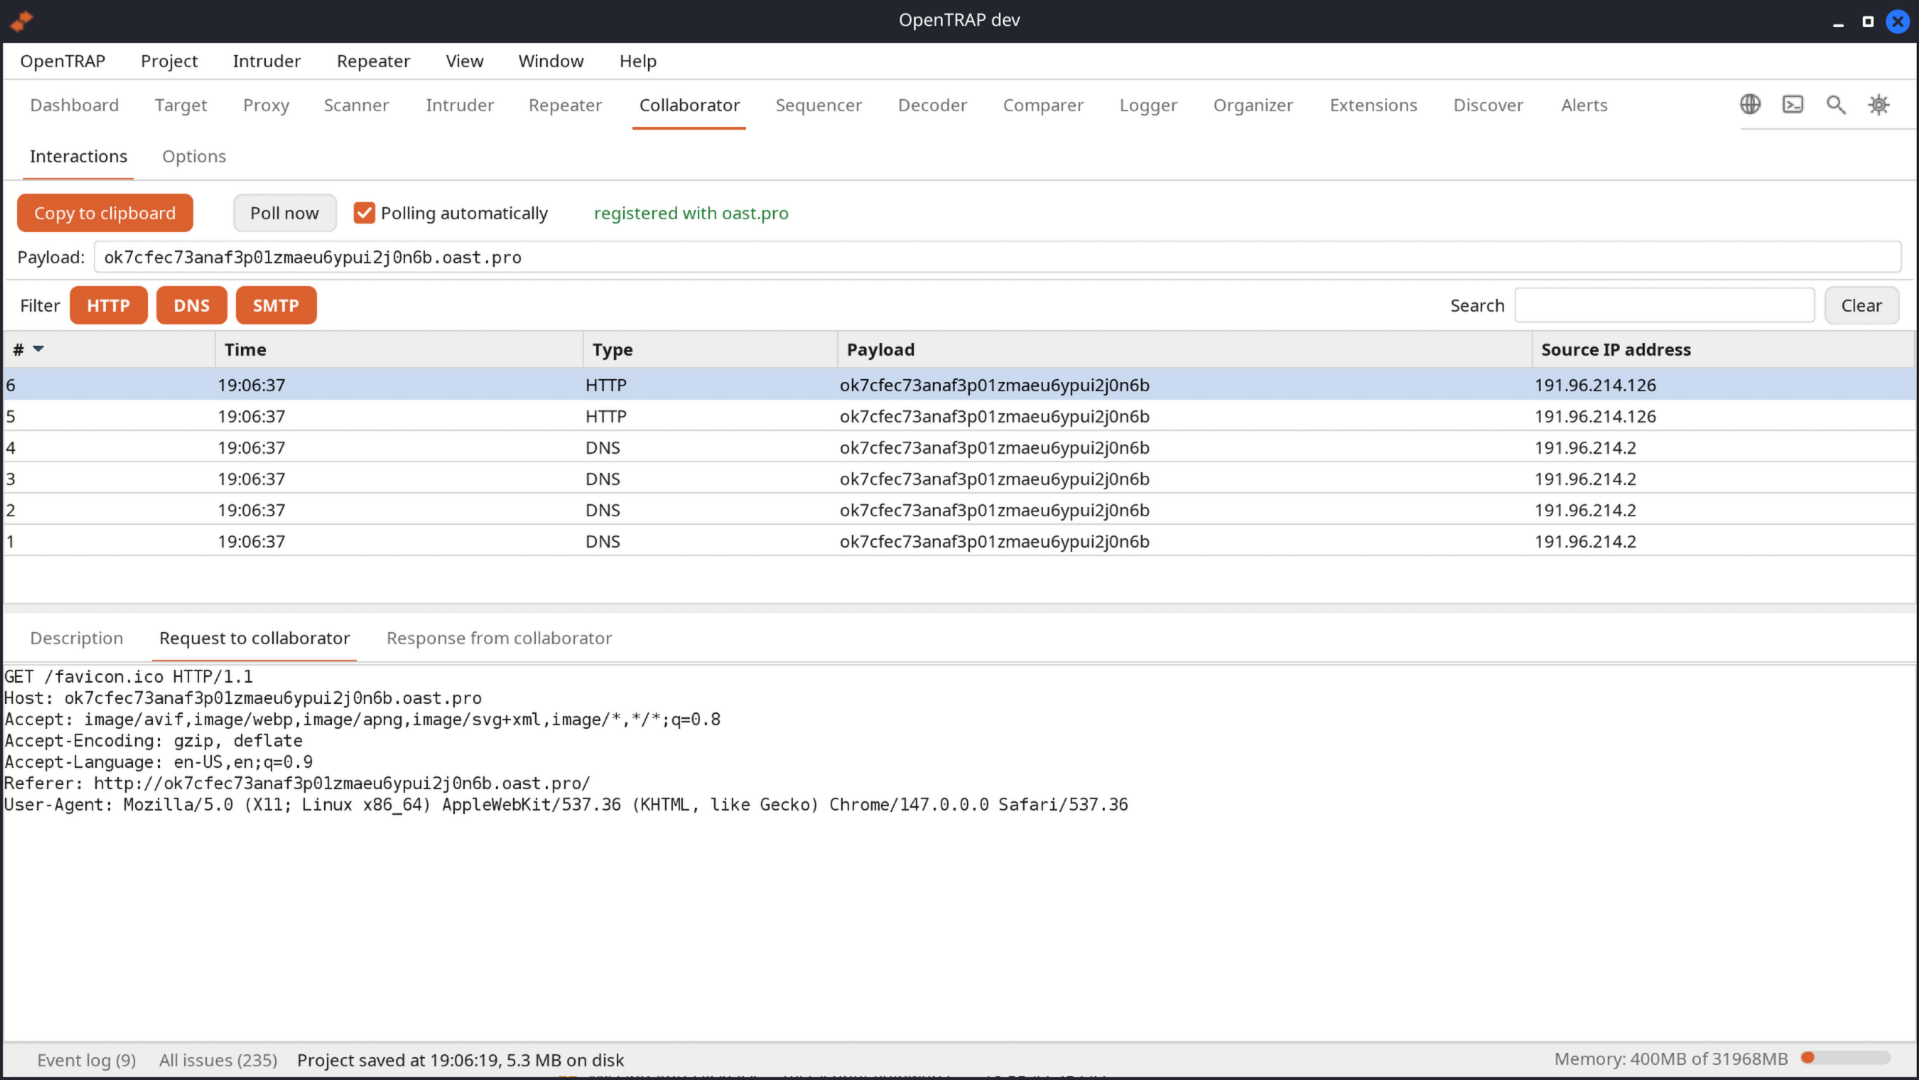Sort by the # column arrow

38,349
